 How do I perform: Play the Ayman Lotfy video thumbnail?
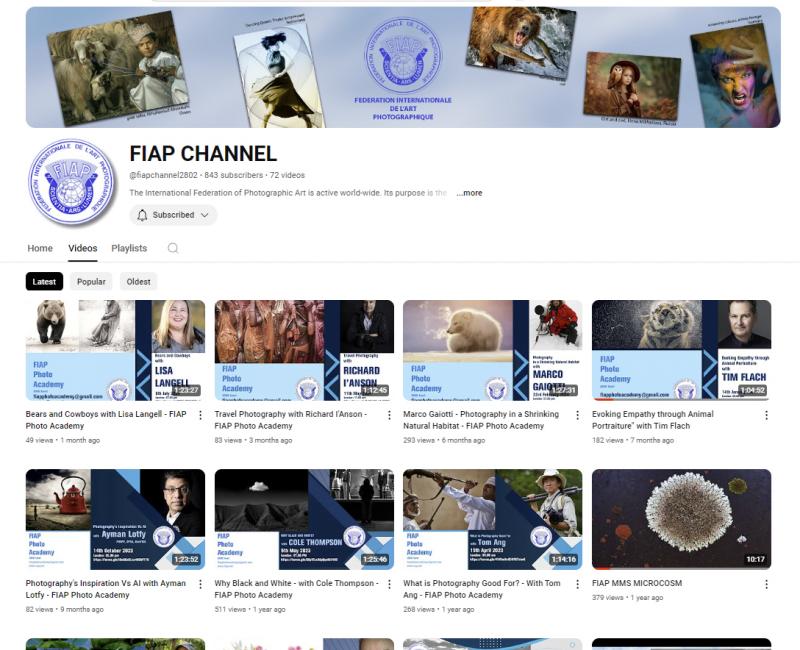[115, 519]
